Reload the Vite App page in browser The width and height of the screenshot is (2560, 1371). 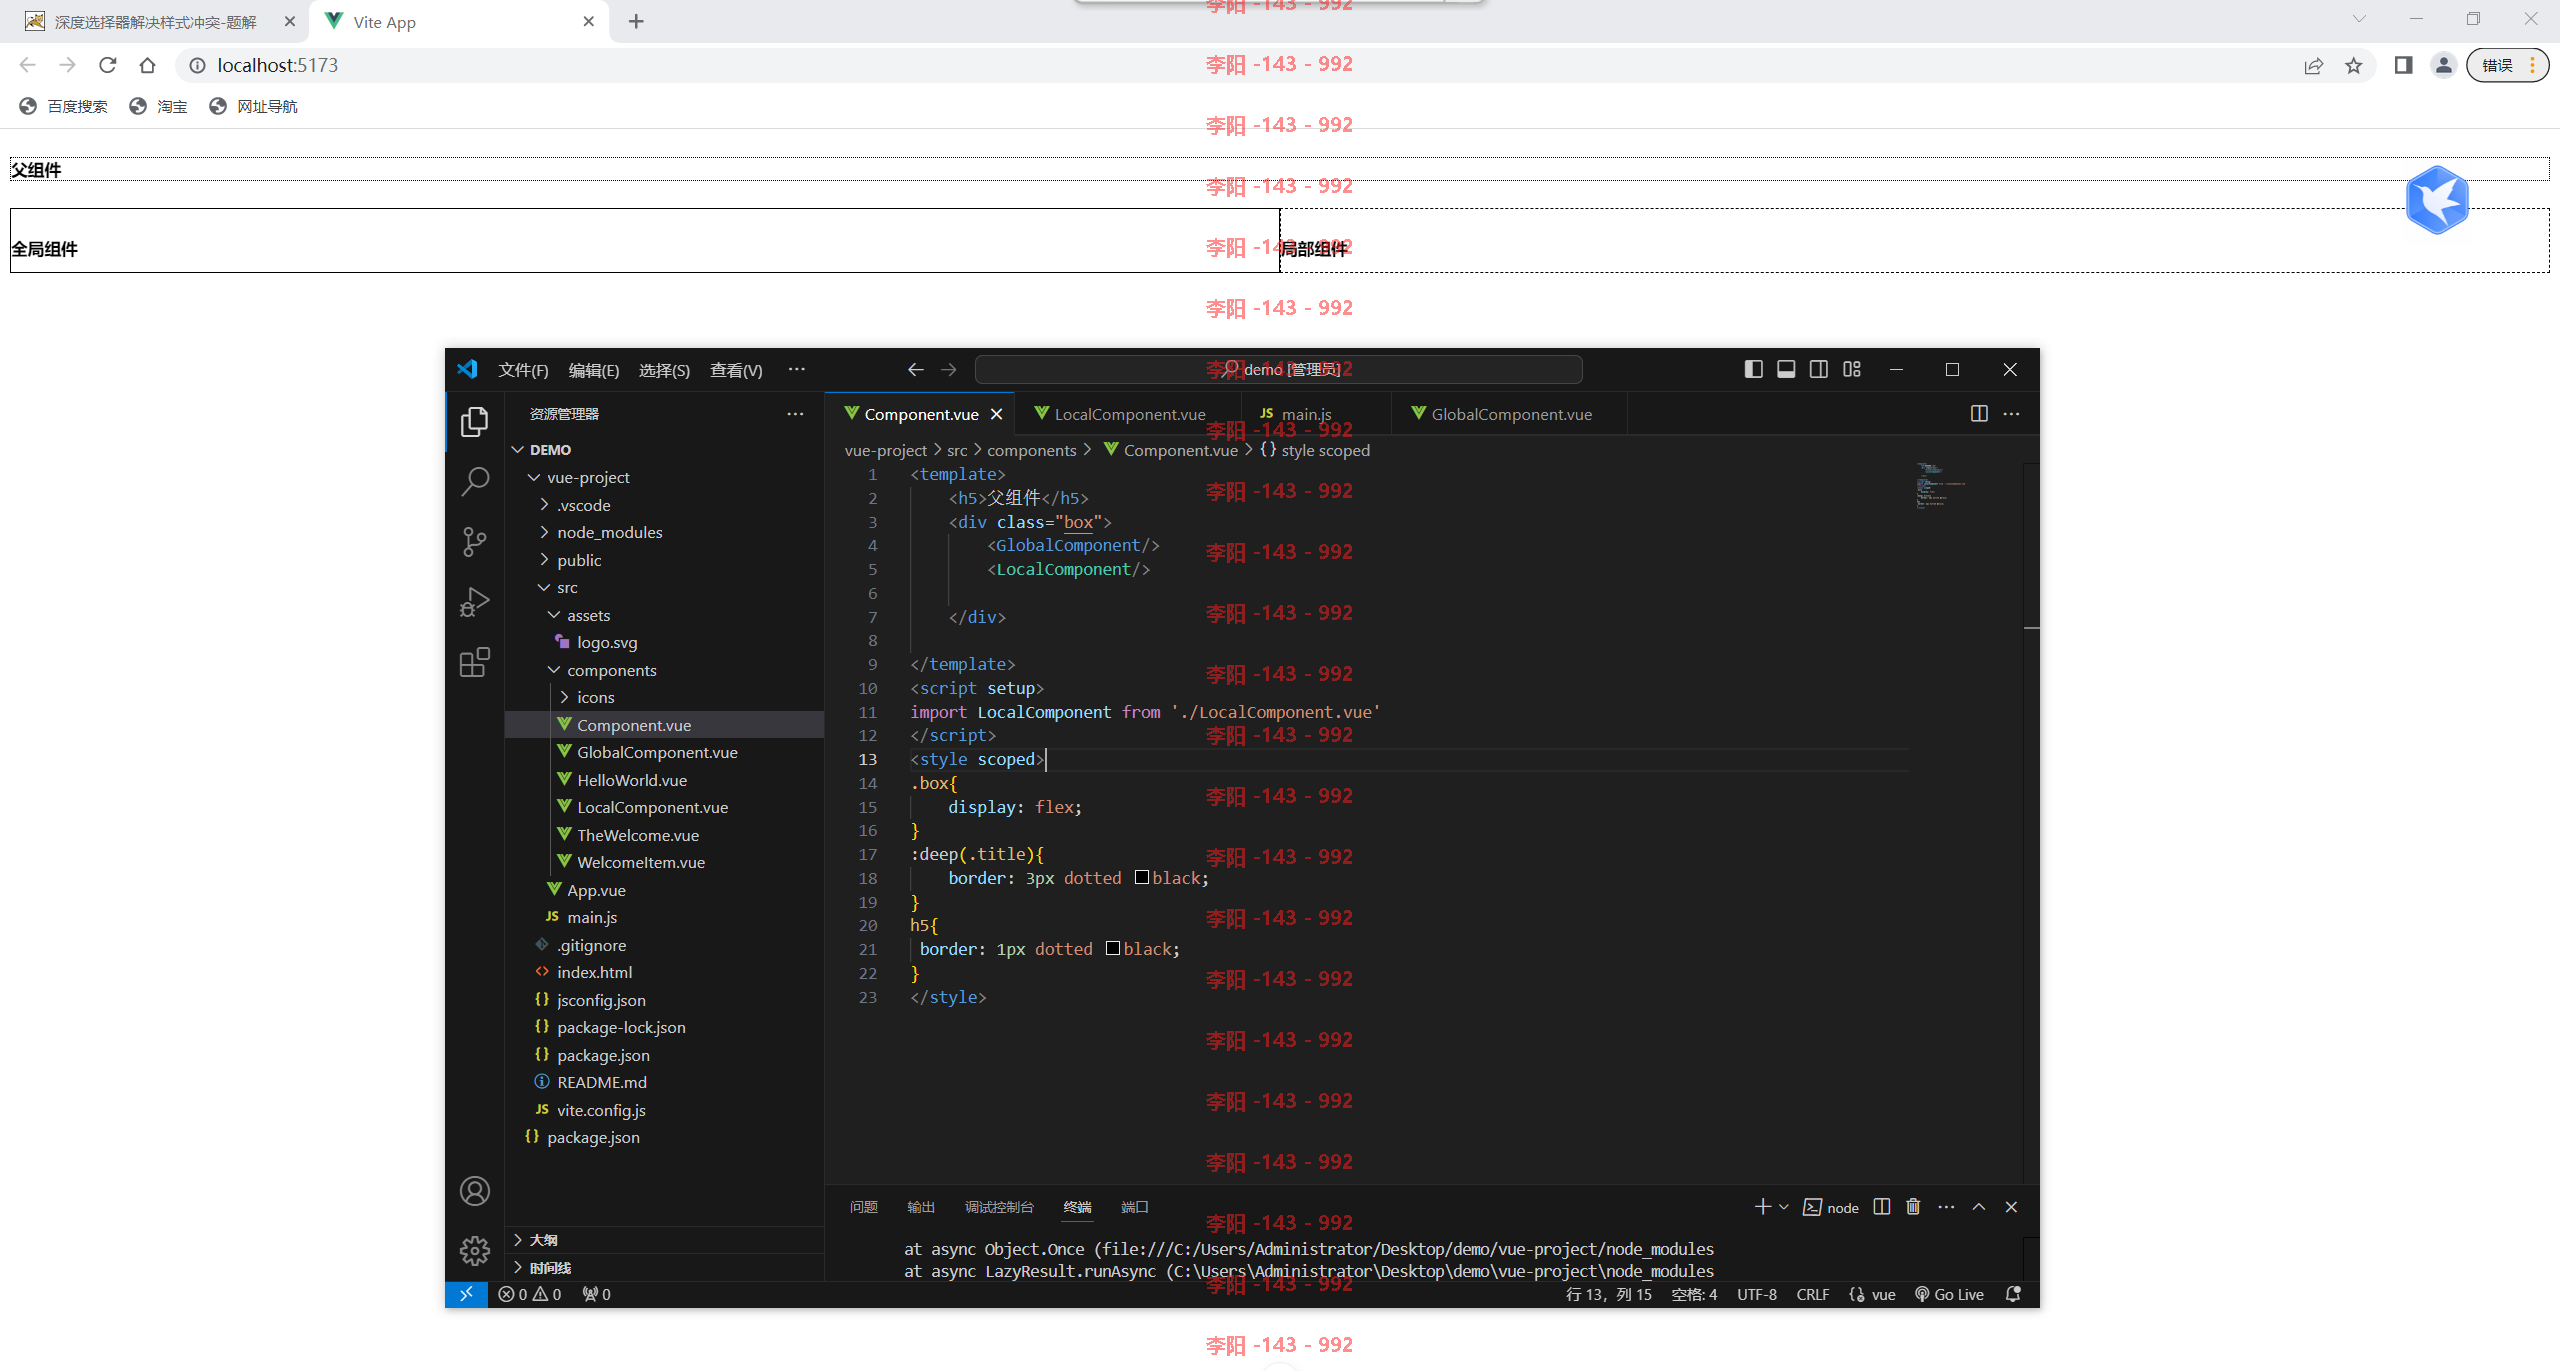click(108, 65)
